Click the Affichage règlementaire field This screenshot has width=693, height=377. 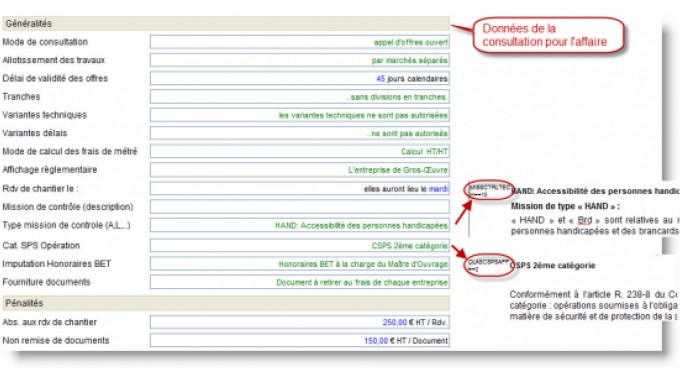300,170
